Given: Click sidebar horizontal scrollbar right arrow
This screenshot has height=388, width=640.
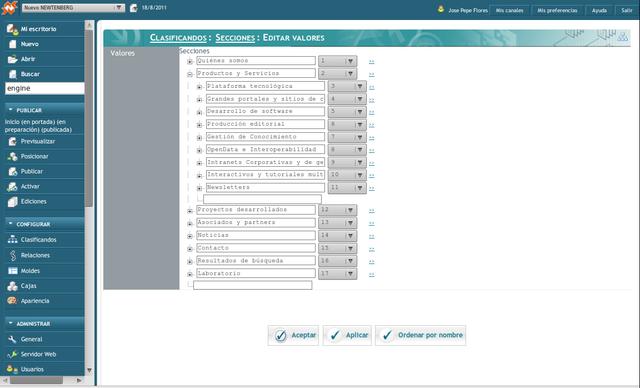Looking at the screenshot, I should pos(79,380).
